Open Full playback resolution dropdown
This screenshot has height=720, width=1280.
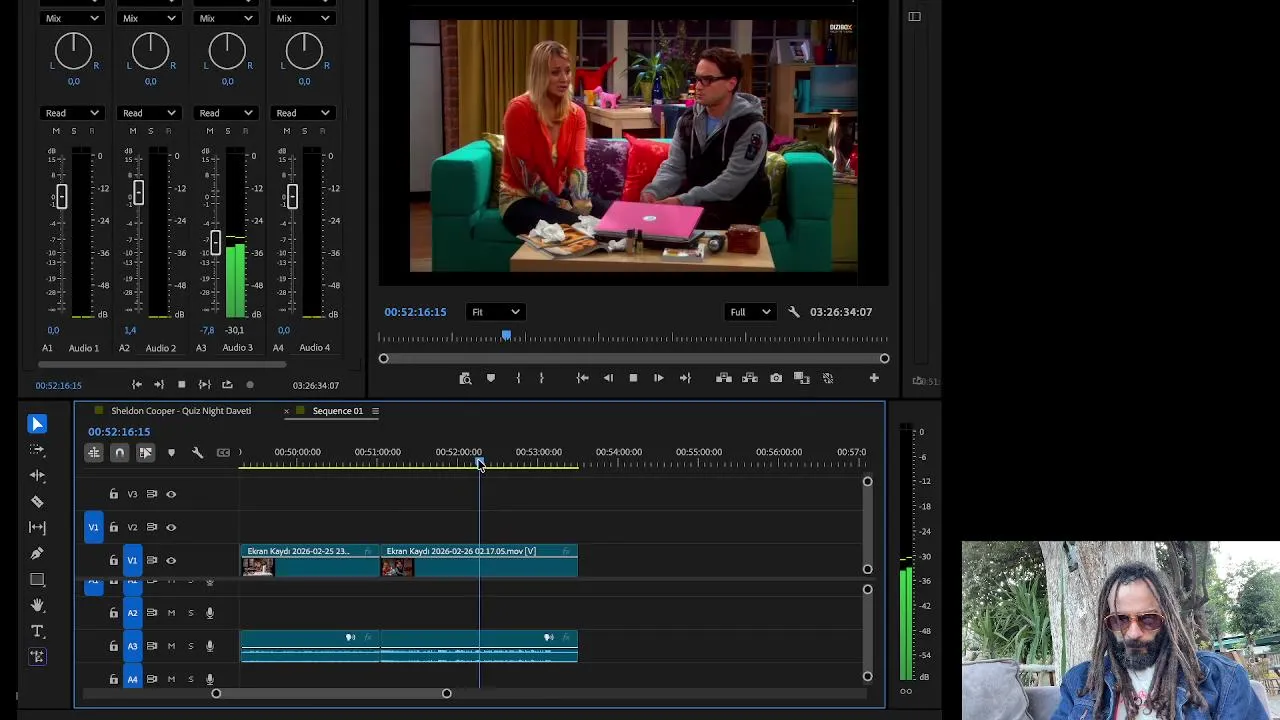pos(750,312)
